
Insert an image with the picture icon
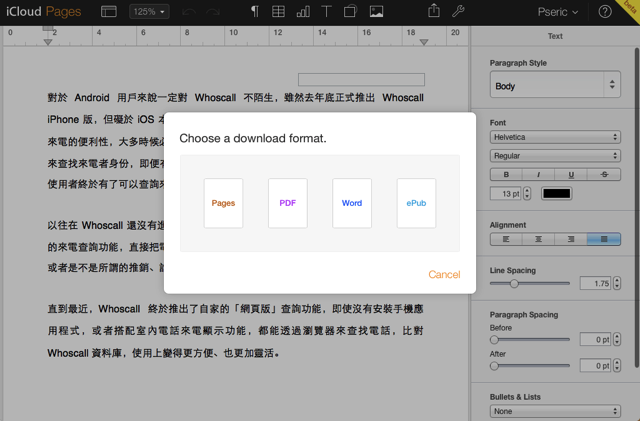[x=376, y=11]
